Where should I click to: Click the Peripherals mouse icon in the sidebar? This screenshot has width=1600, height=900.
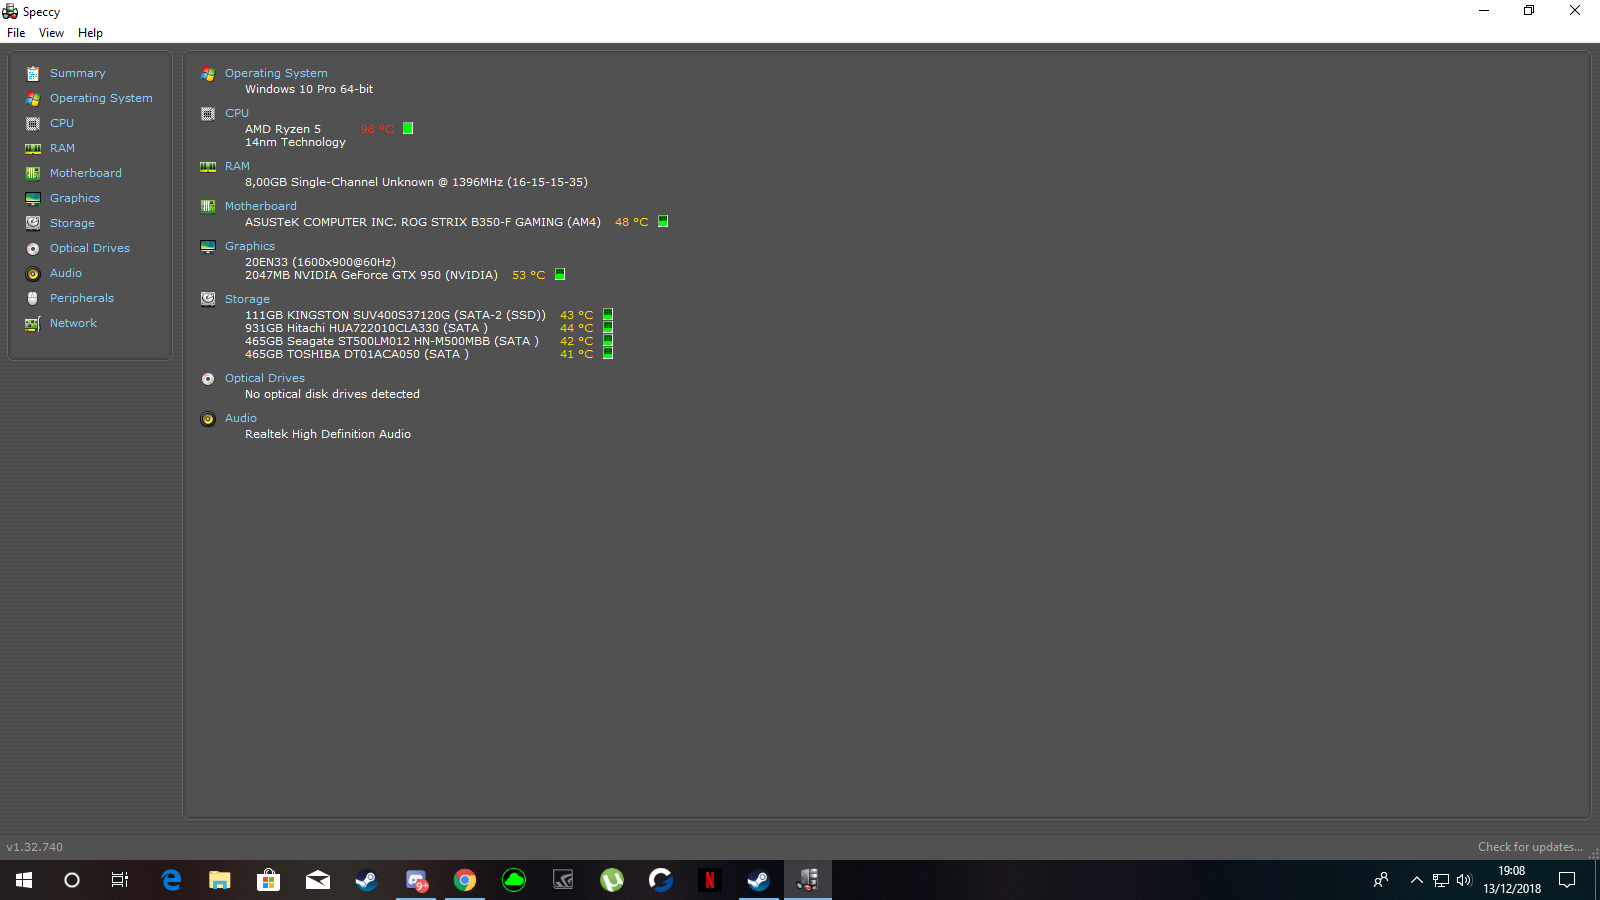point(33,298)
